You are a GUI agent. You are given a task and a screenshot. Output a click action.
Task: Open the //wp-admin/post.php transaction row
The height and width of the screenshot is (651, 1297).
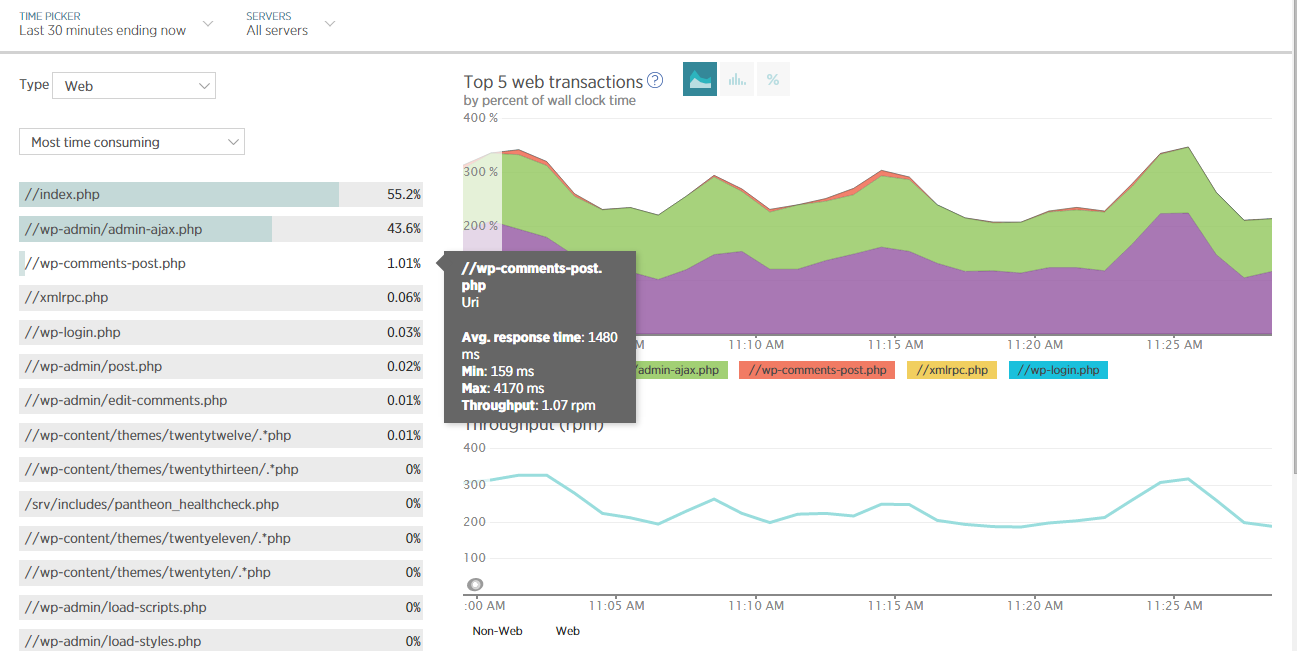[220, 366]
